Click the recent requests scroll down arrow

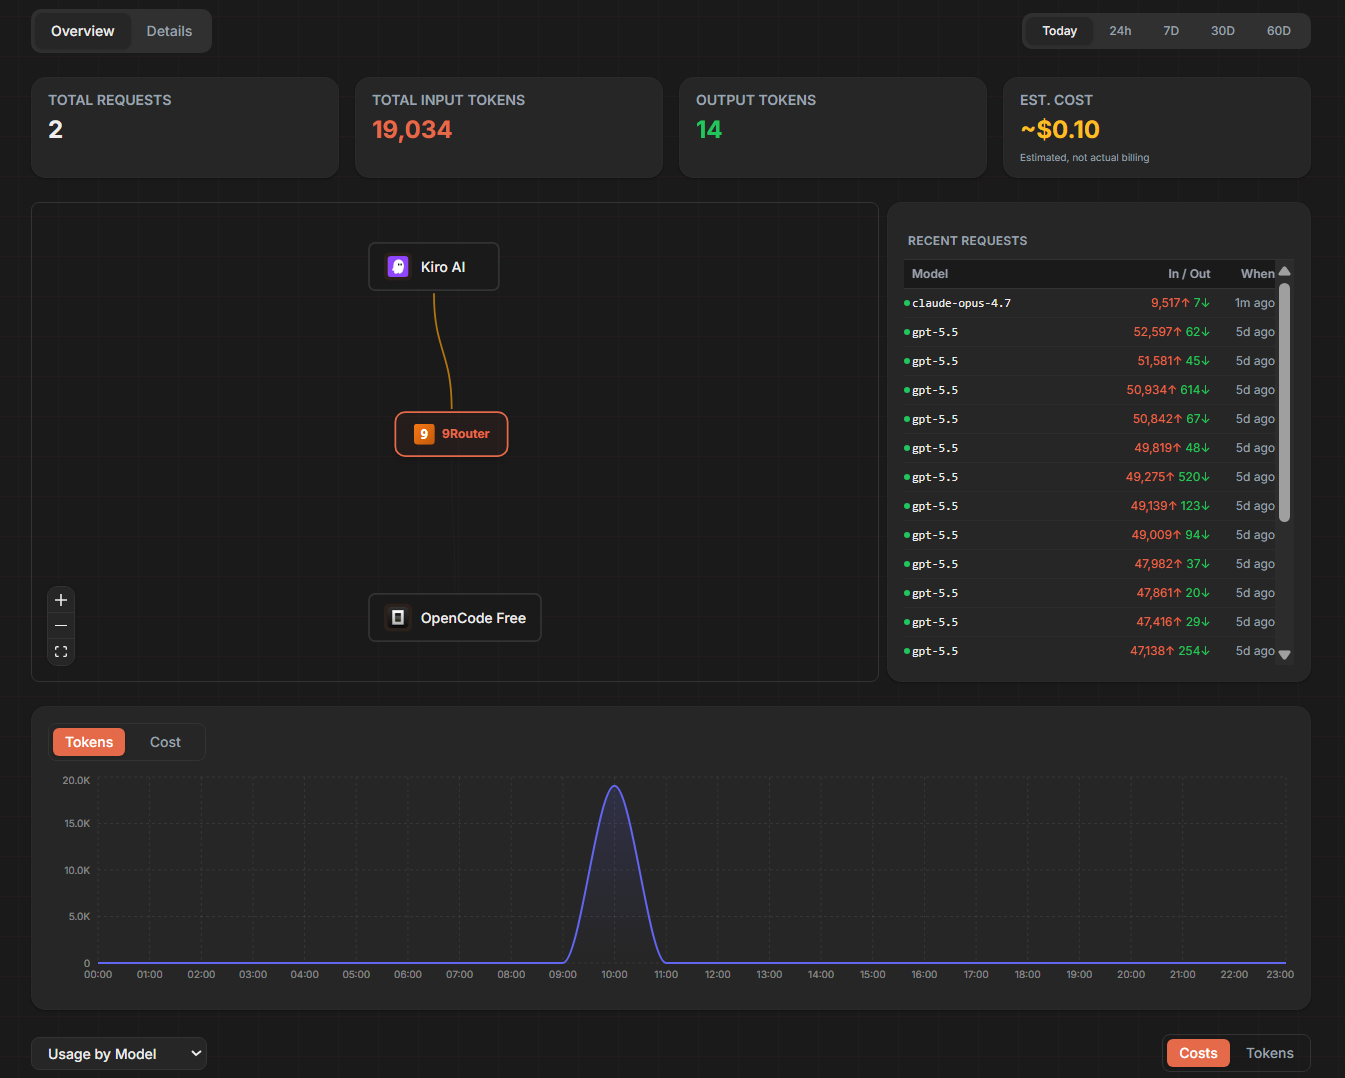click(x=1285, y=655)
